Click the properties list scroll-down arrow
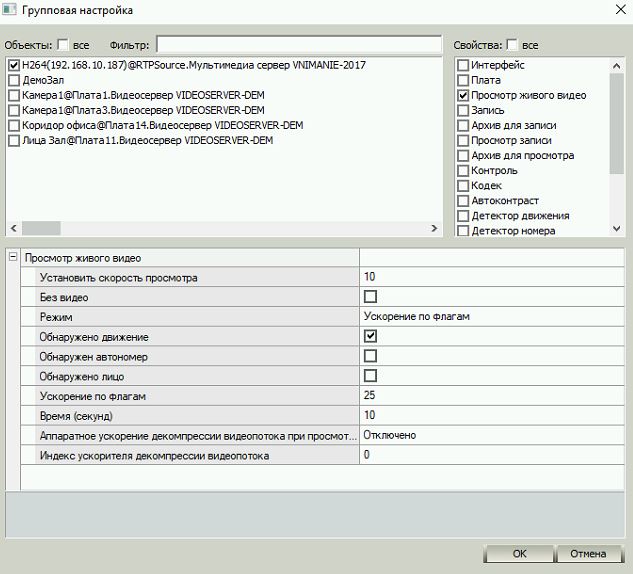This screenshot has height=574, width=633. pyautogui.click(x=616, y=228)
